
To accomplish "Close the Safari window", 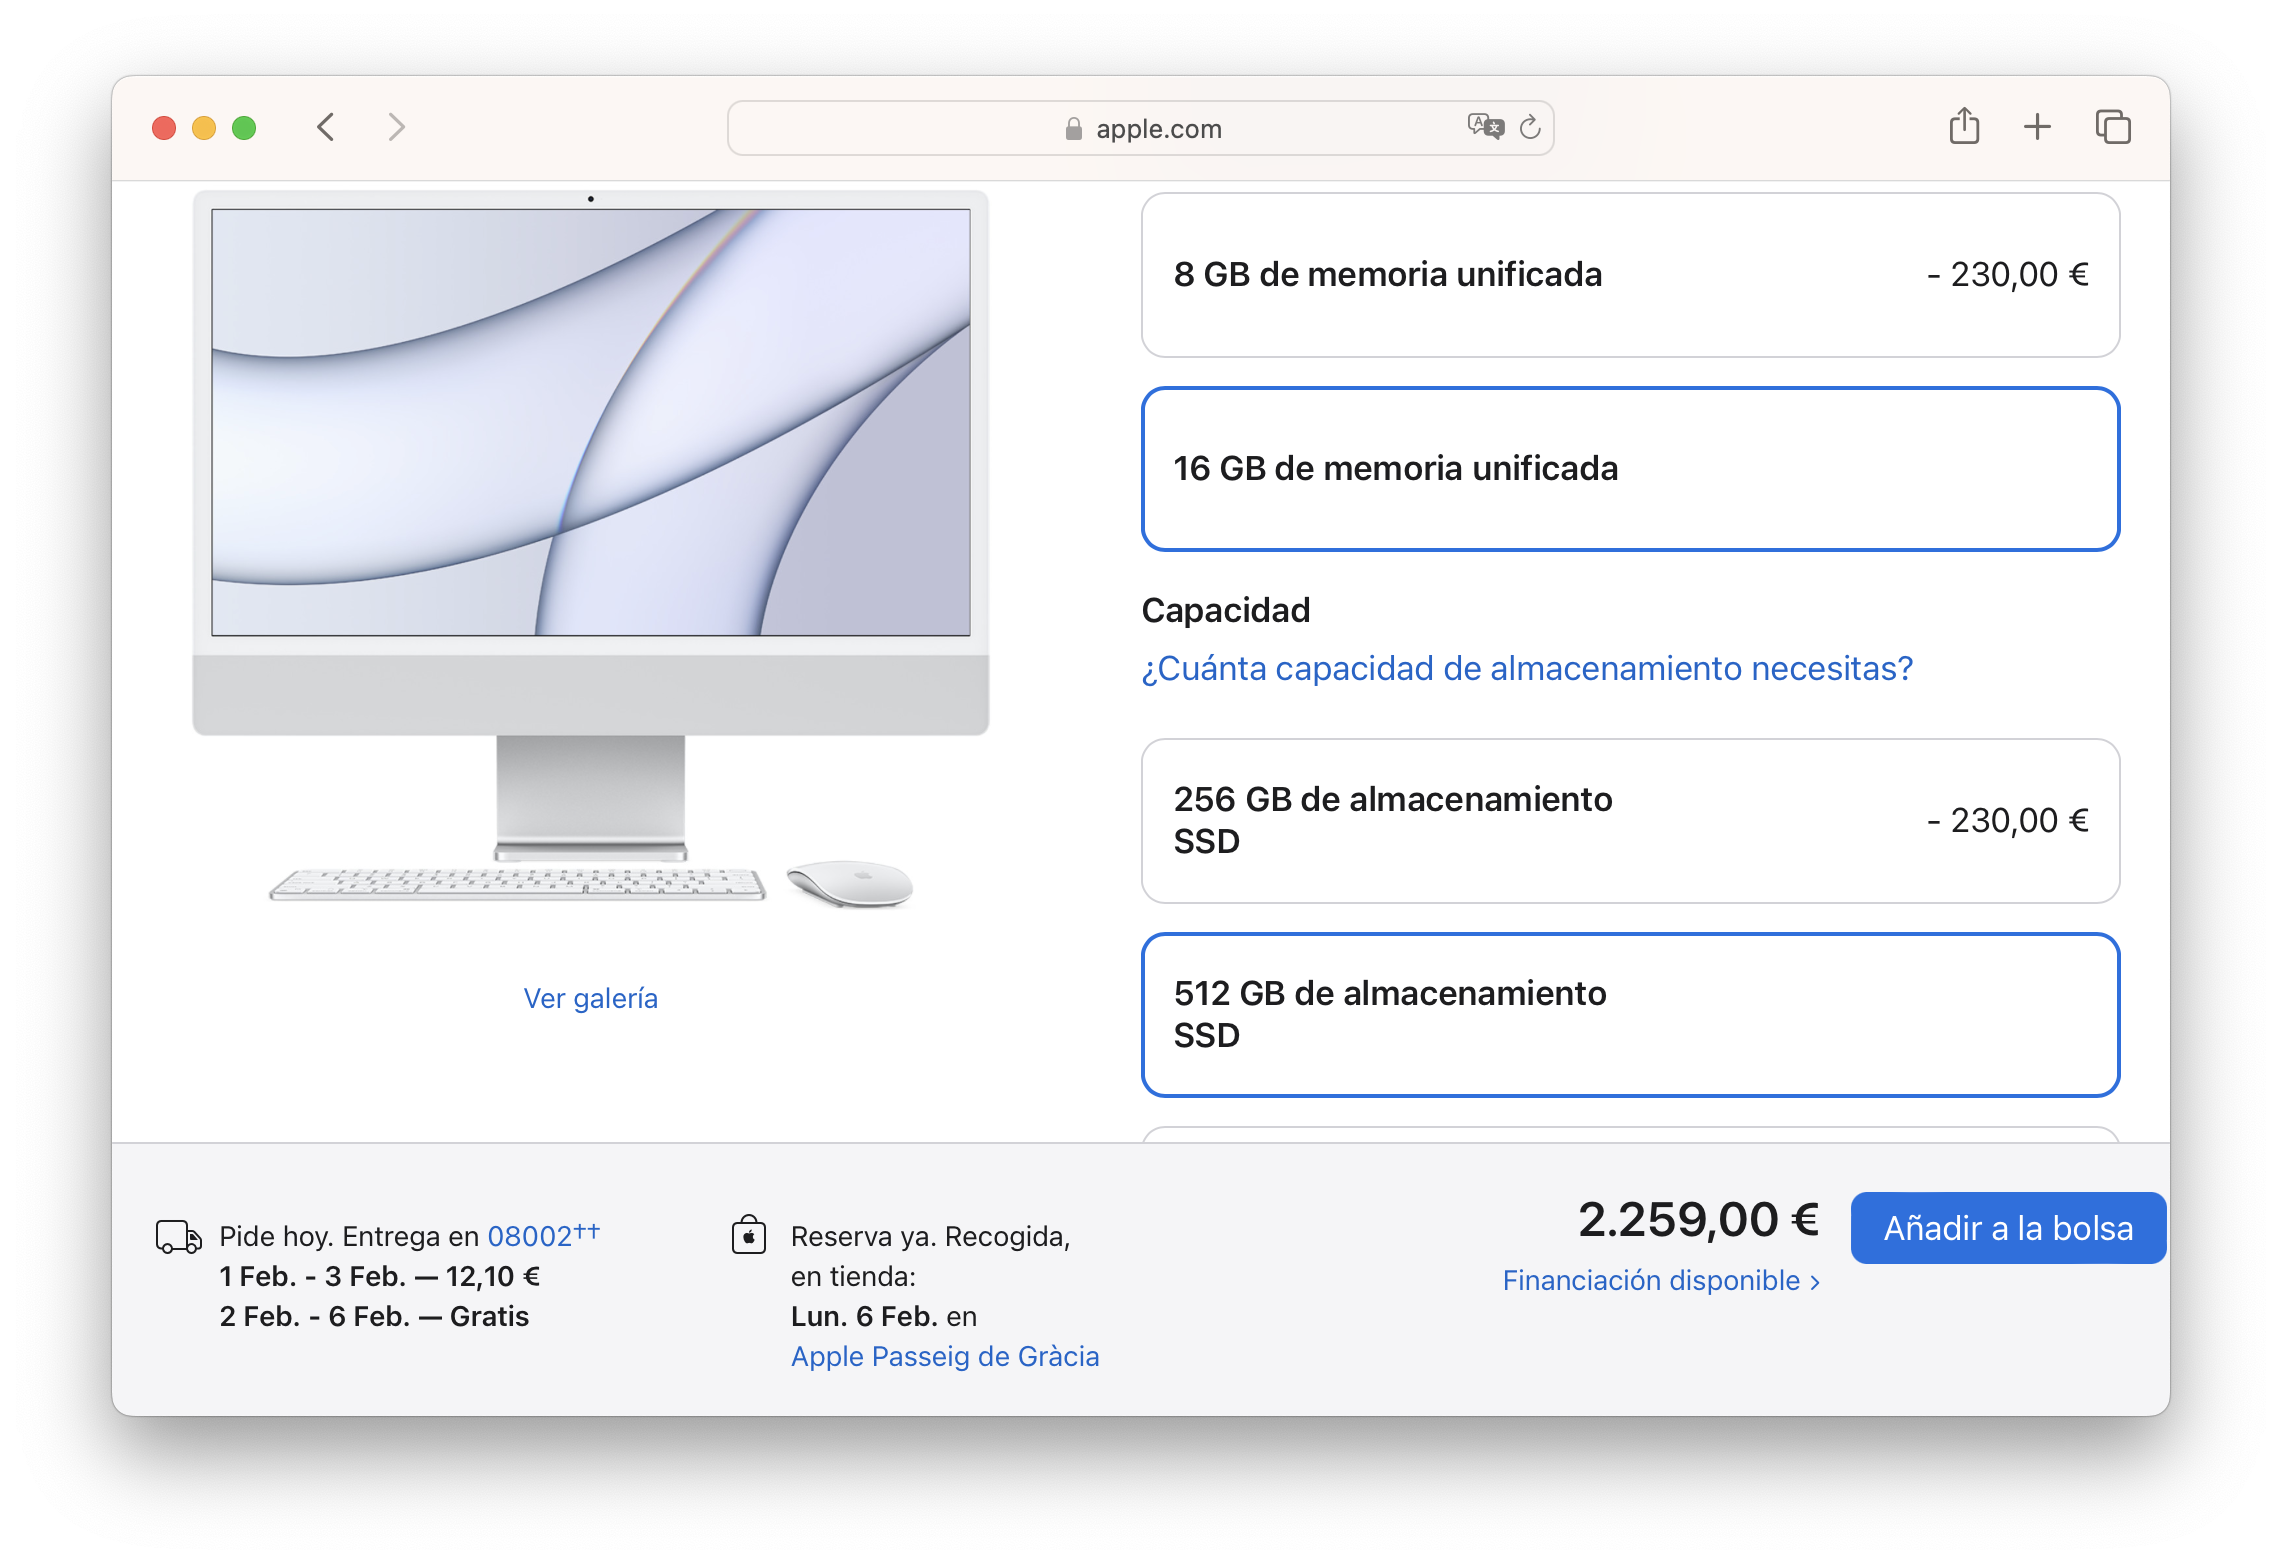I will pos(164,128).
